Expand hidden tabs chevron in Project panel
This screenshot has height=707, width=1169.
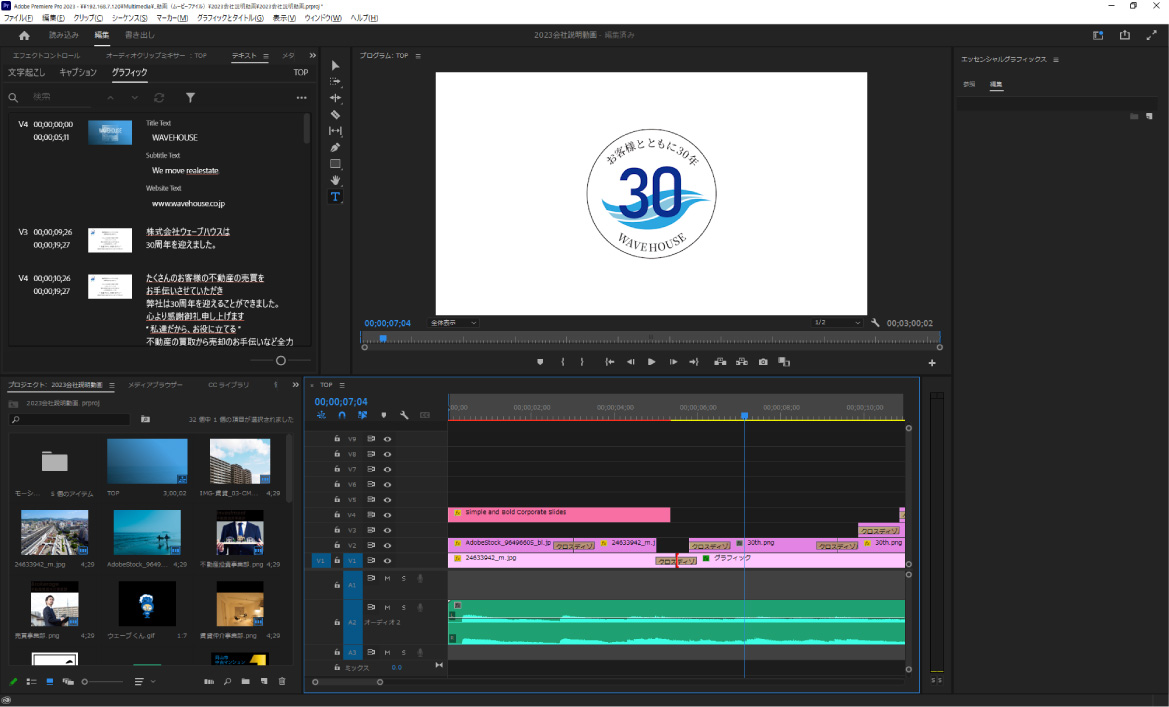click(295, 385)
